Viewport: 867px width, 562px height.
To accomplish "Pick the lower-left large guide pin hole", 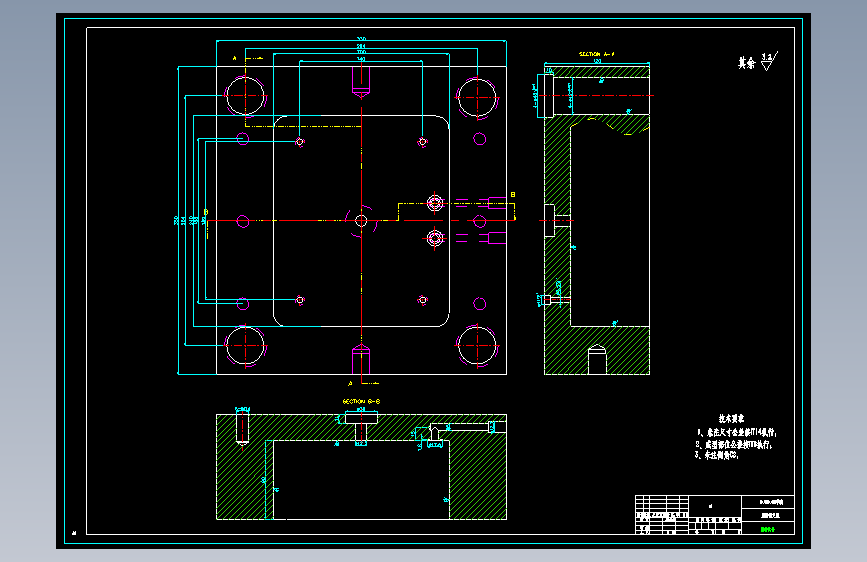I will click(x=246, y=345).
